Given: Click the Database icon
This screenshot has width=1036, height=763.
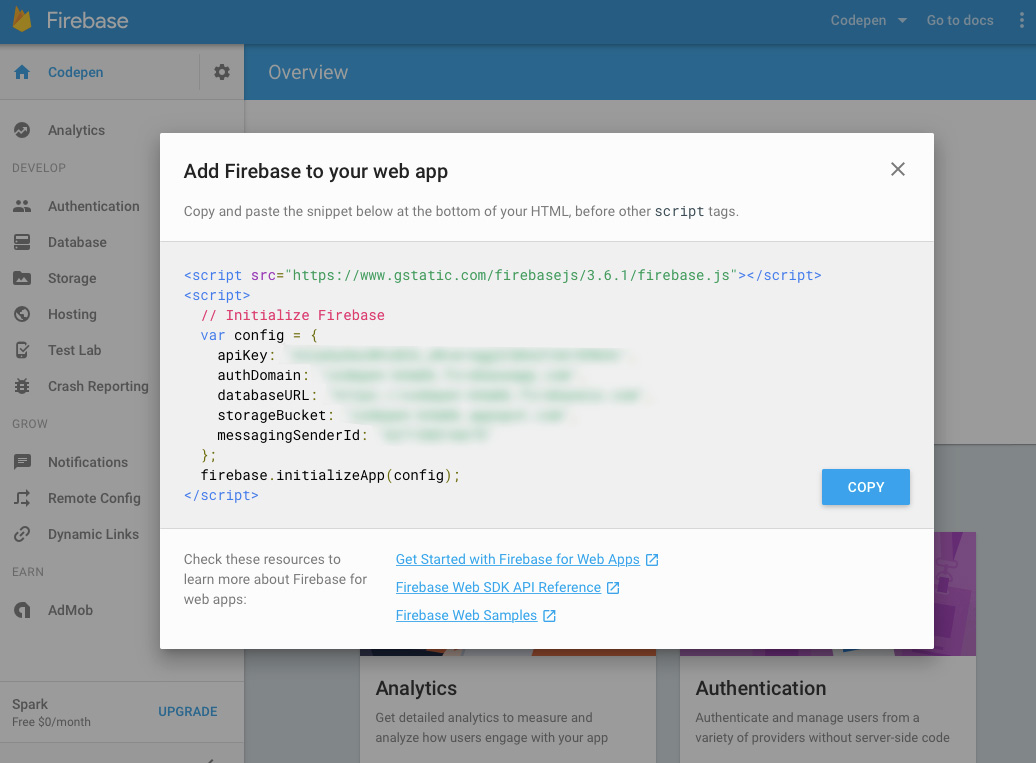Looking at the screenshot, I should [22, 242].
